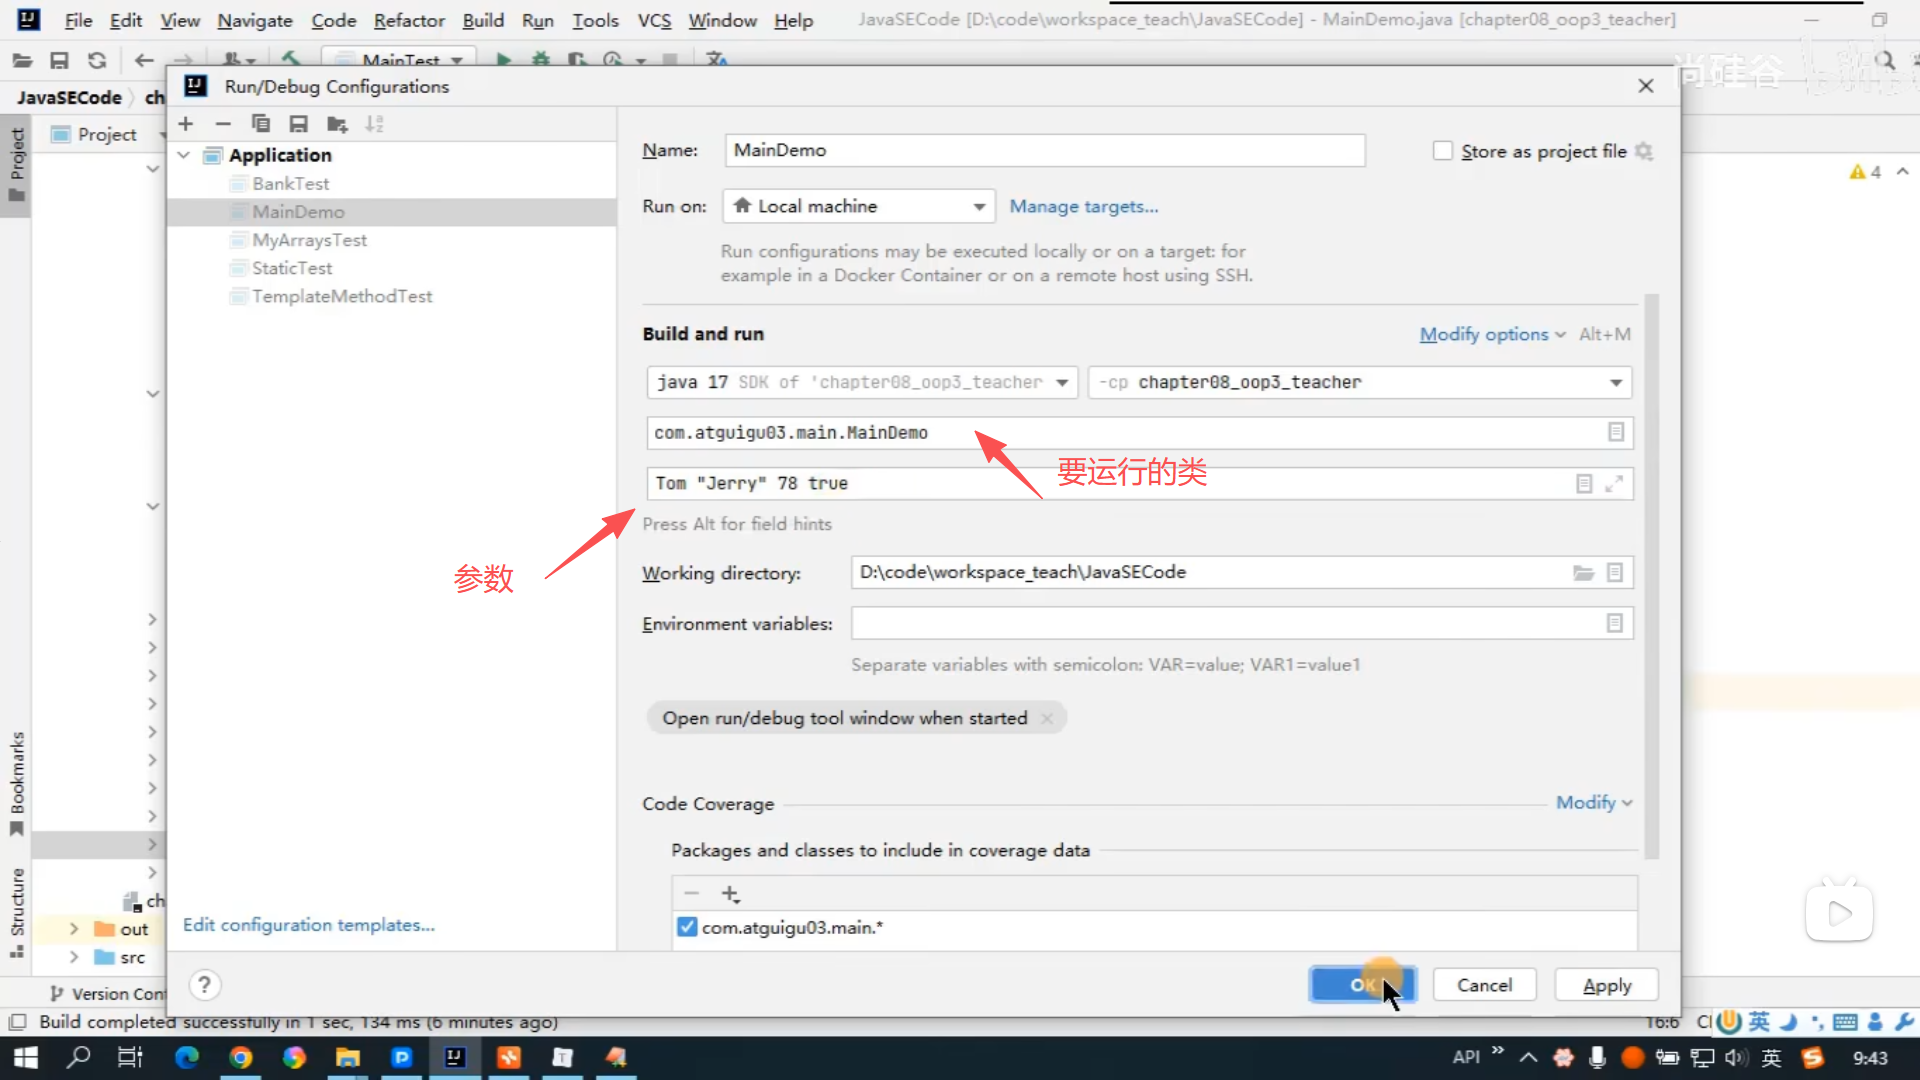Collapse the Application tree node

(184, 155)
